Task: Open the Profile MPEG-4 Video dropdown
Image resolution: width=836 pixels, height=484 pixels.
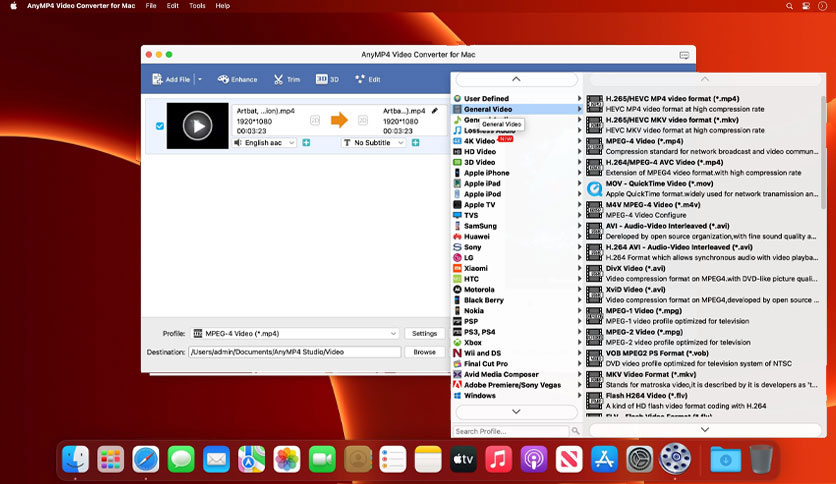Action: click(295, 334)
